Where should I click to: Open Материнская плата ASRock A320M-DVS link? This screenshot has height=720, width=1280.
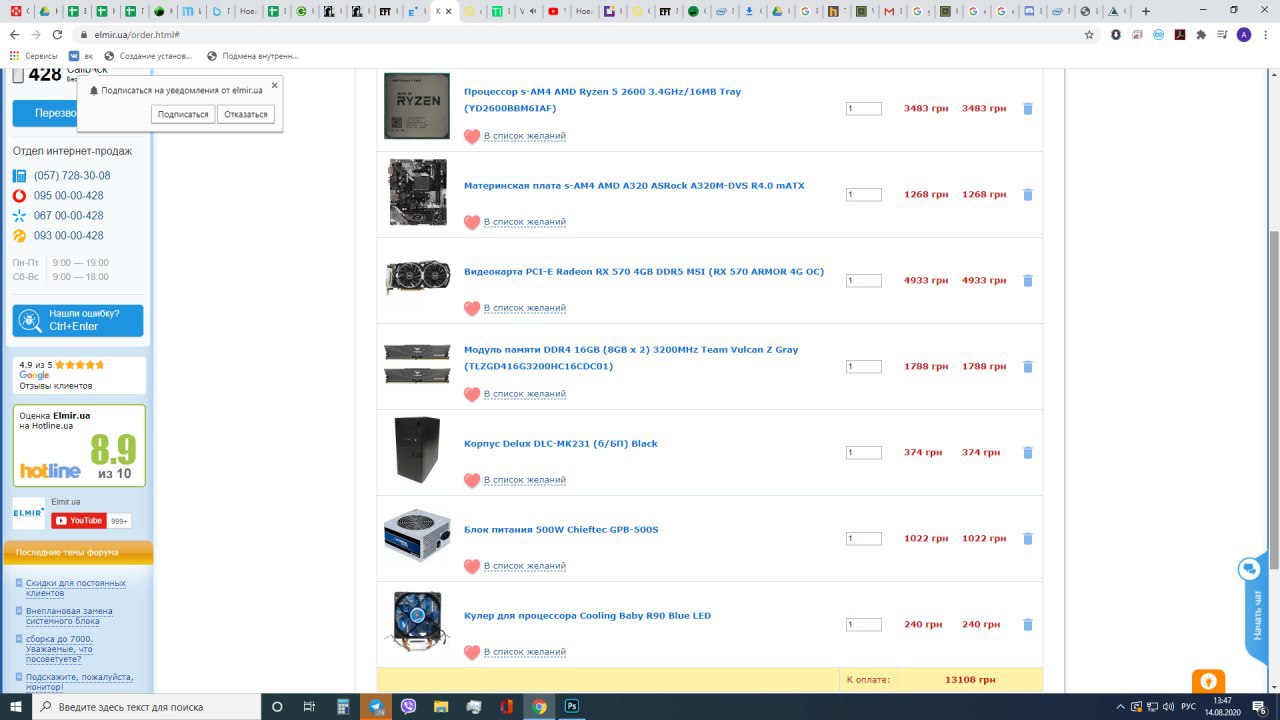(634, 186)
